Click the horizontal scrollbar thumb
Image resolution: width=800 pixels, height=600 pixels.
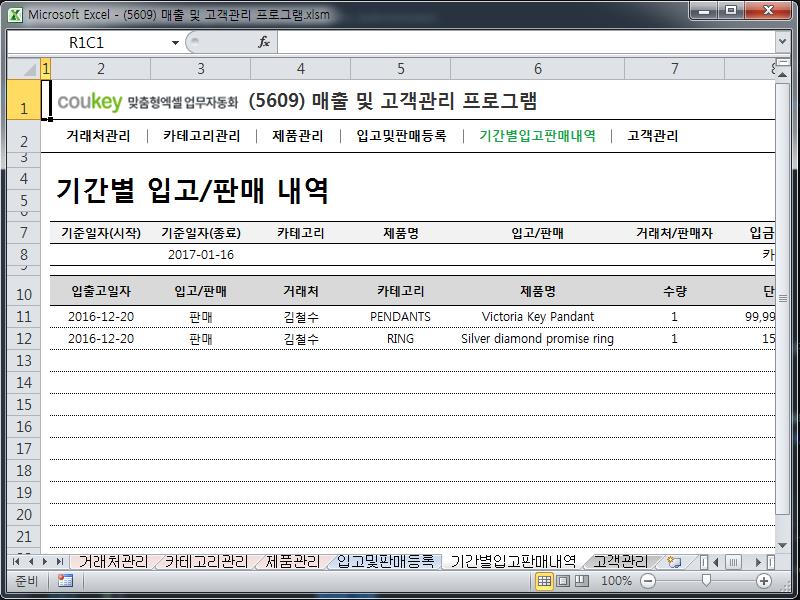pos(733,562)
